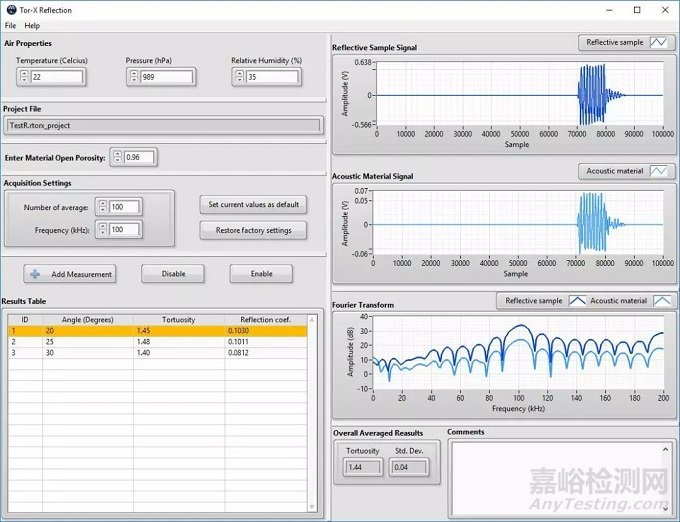680x522 pixels.
Task: Adjust the Pressure stepper arrows
Action: pos(132,78)
